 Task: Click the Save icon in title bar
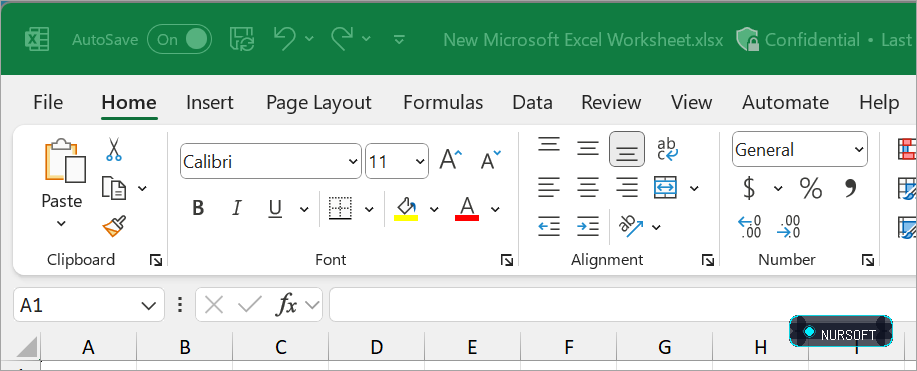point(241,39)
